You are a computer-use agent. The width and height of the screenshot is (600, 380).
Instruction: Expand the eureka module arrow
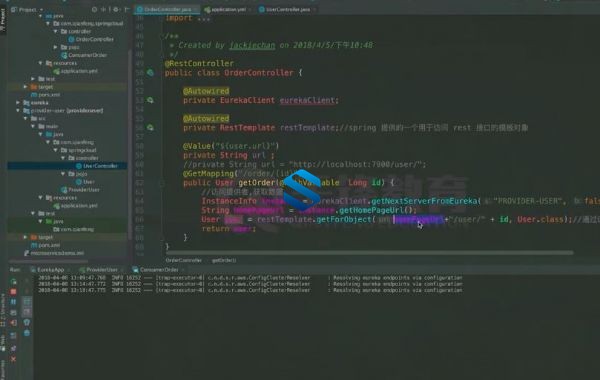tap(18, 103)
